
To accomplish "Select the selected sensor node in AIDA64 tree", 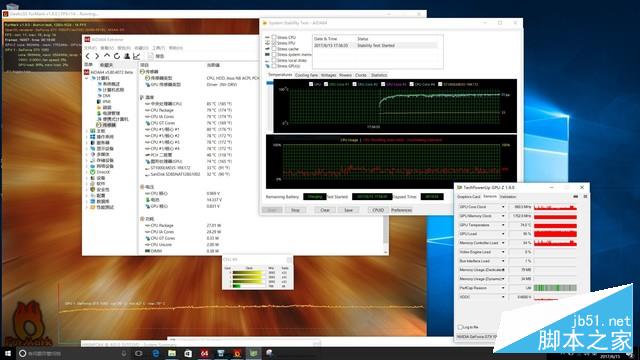I will [x=107, y=125].
